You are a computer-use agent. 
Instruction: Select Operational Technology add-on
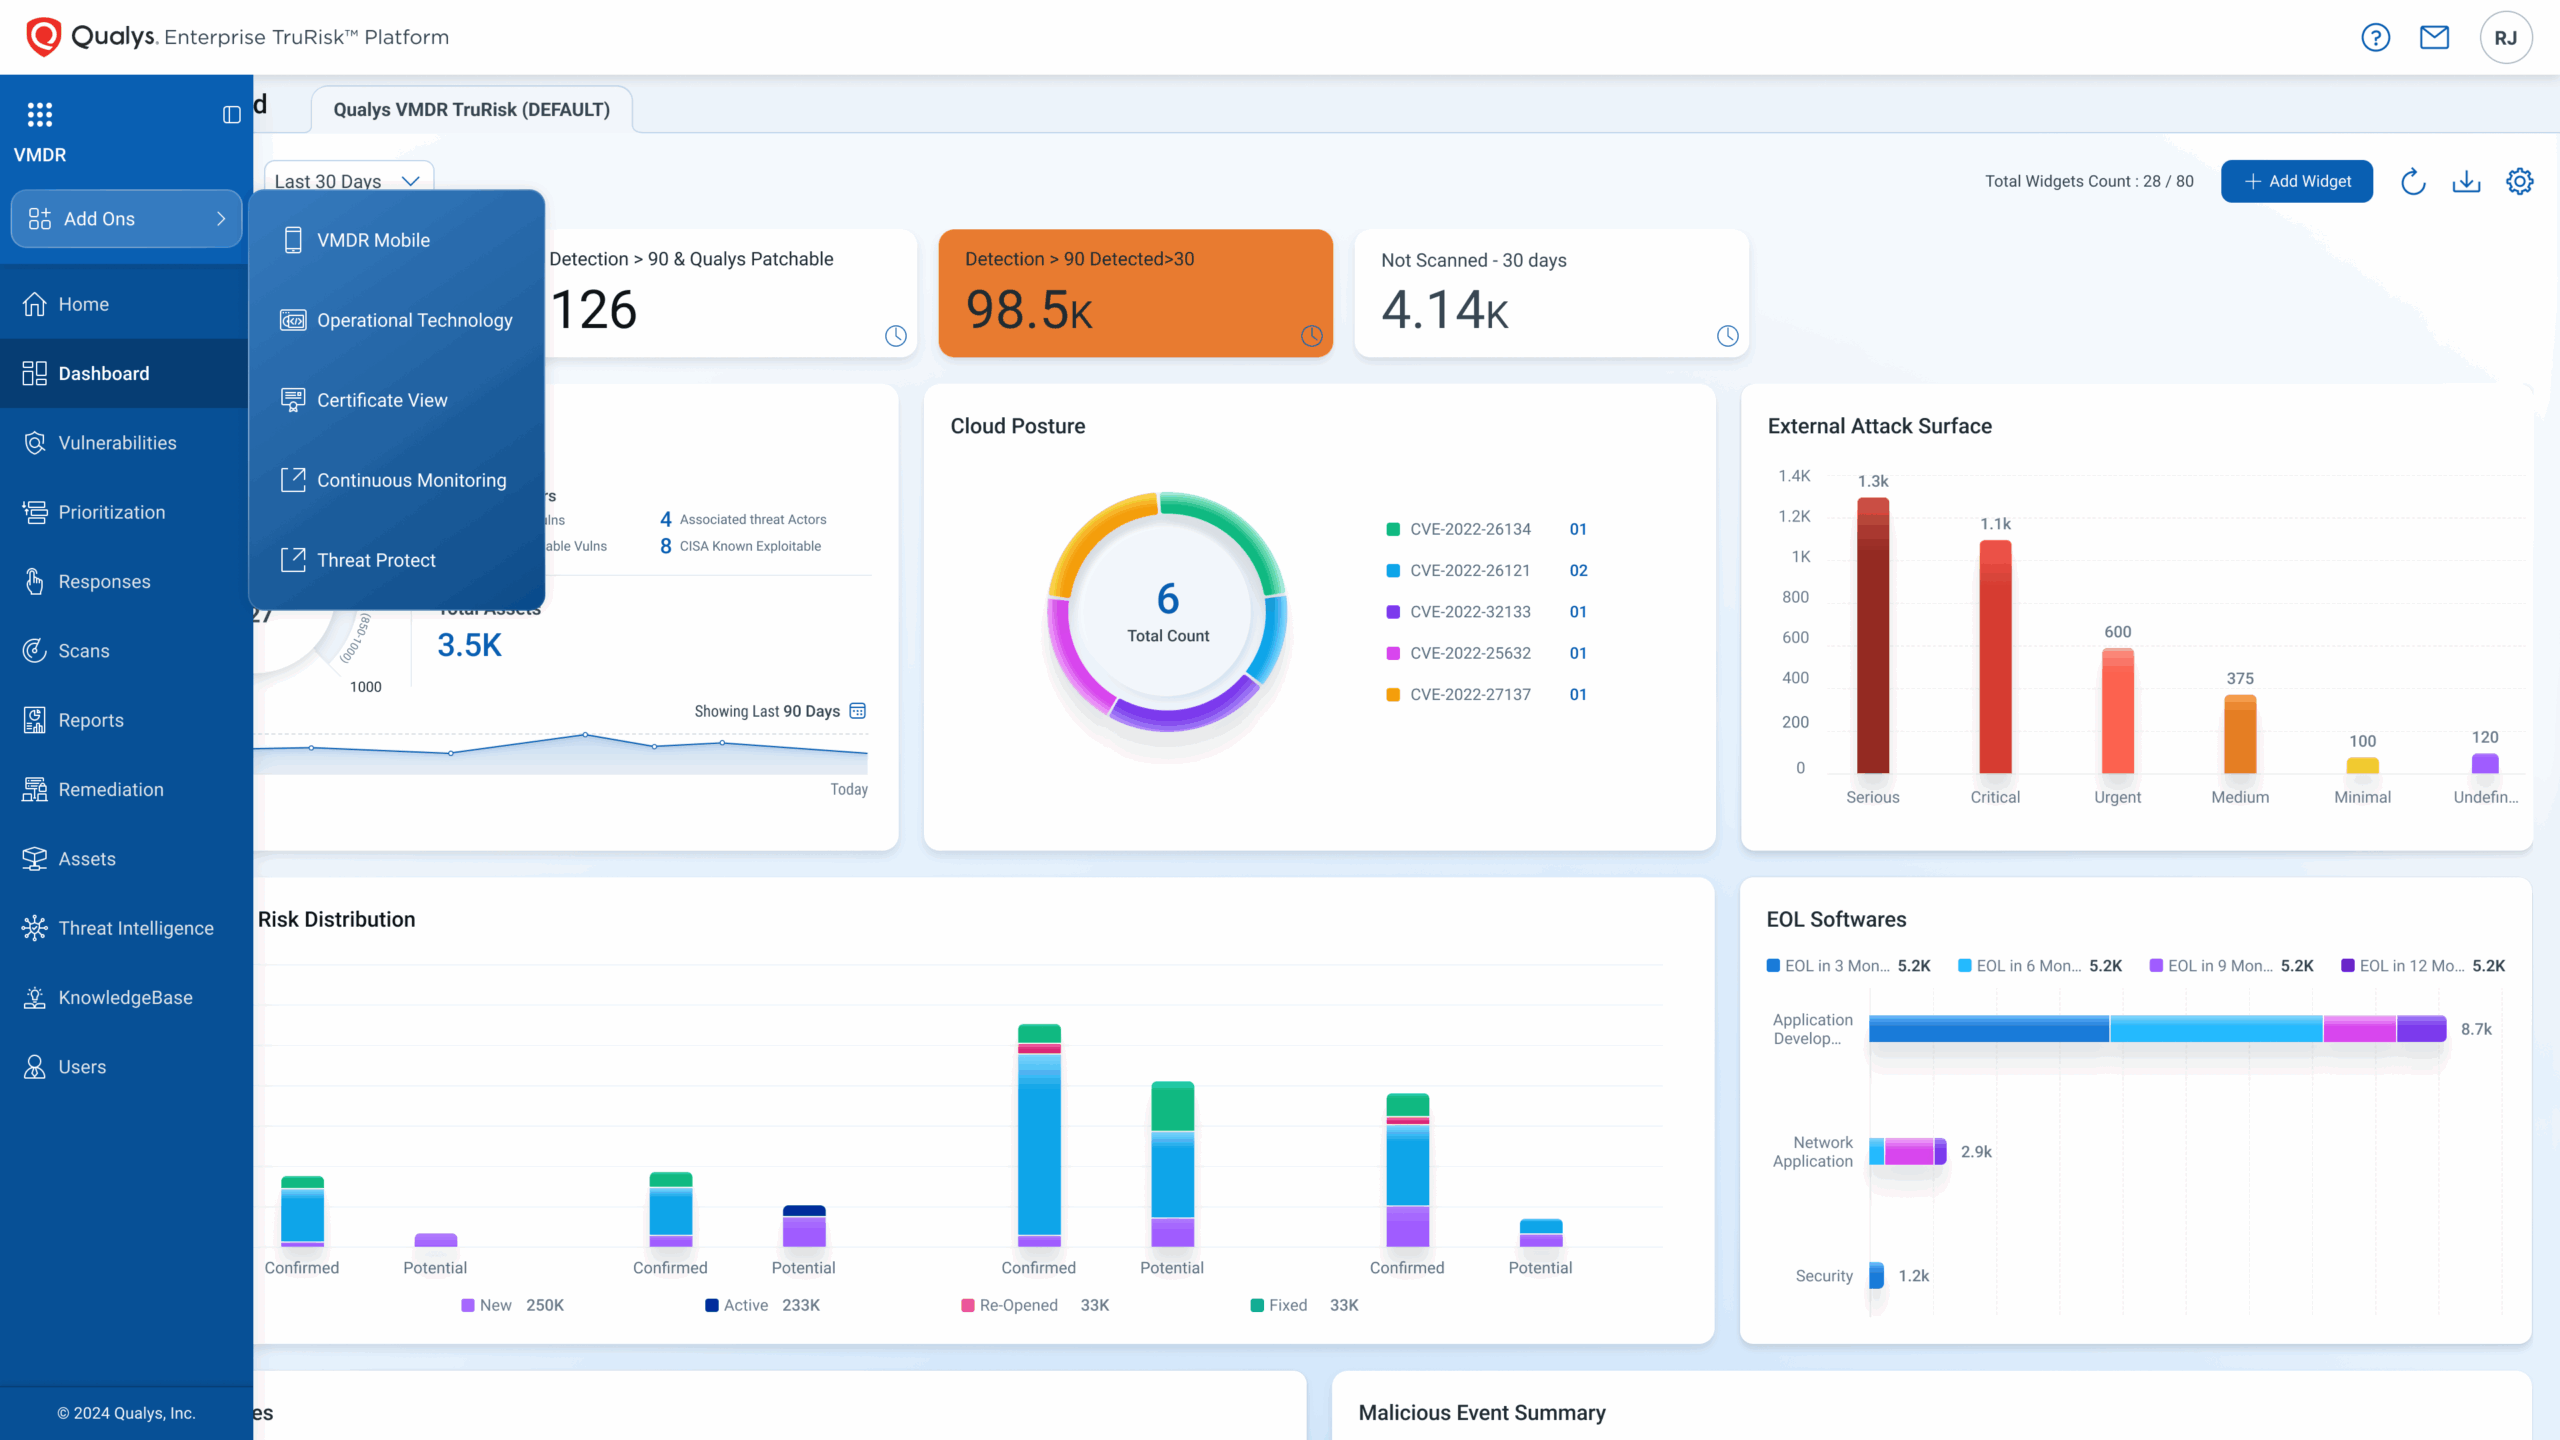point(396,320)
